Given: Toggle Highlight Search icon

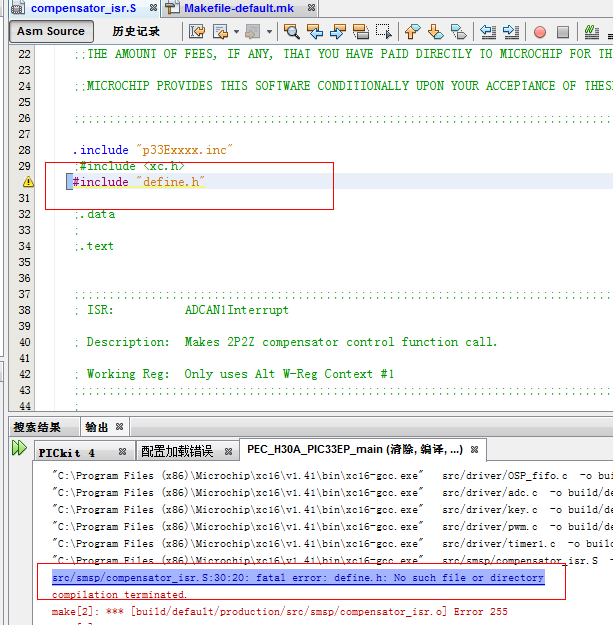Looking at the screenshot, I should click(x=361, y=31).
